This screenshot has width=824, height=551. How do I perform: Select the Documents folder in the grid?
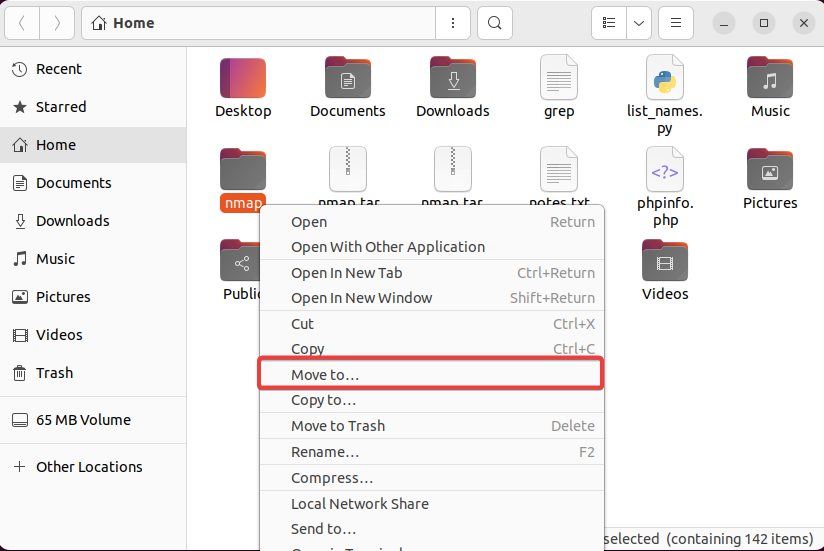pyautogui.click(x=347, y=88)
